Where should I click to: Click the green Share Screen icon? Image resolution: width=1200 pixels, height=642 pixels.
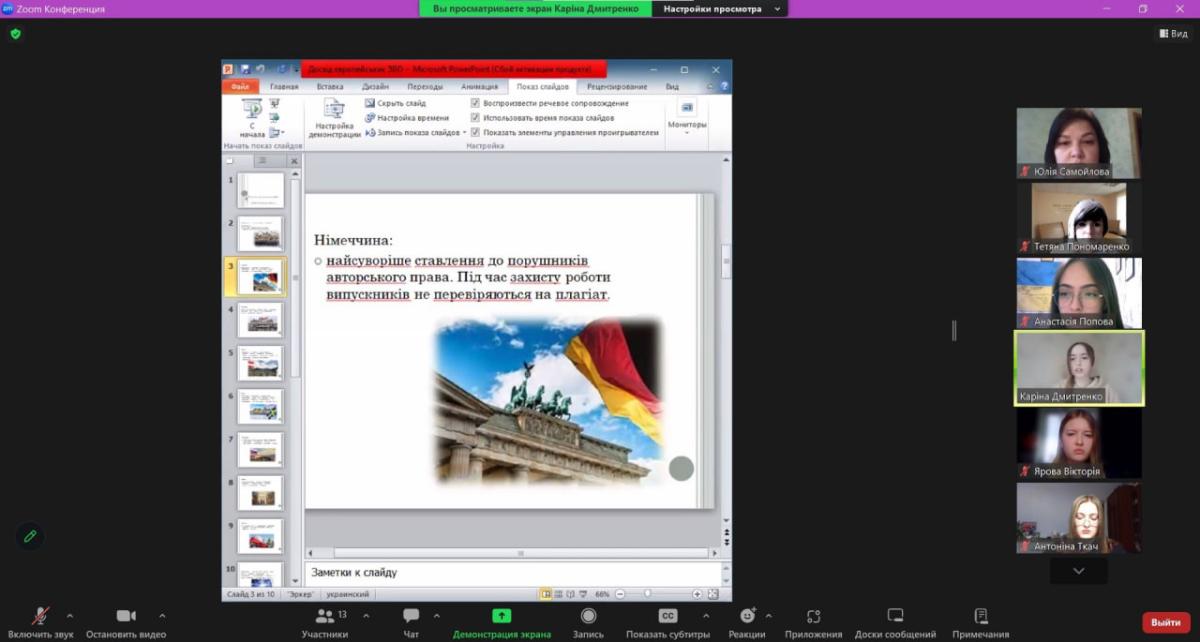(x=501, y=616)
